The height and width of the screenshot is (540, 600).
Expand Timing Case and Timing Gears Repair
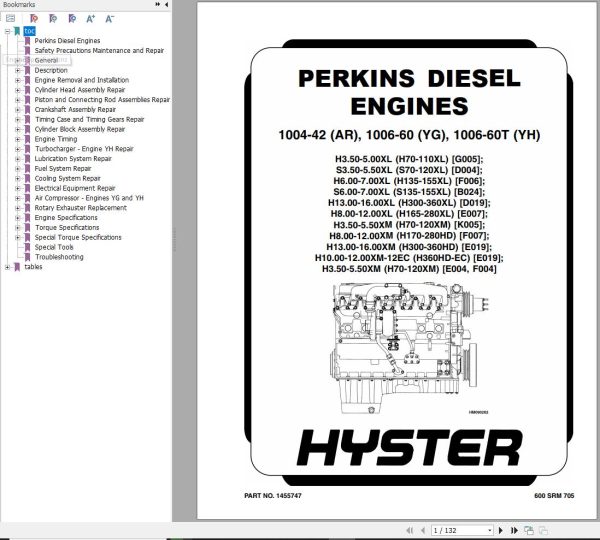coord(18,120)
